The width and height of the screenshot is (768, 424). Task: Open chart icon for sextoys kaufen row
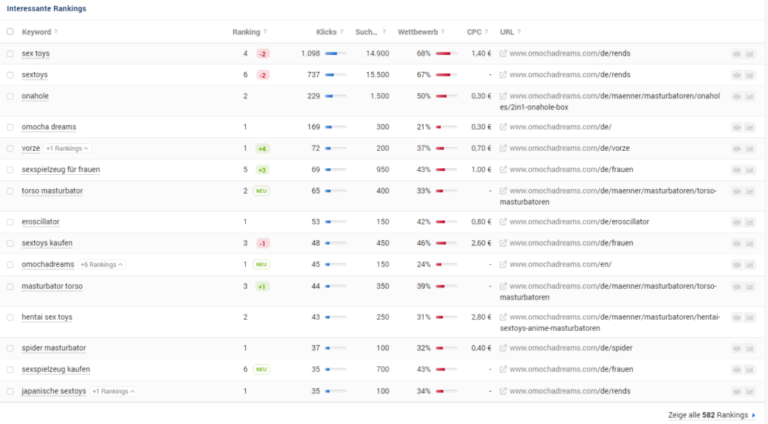point(750,244)
